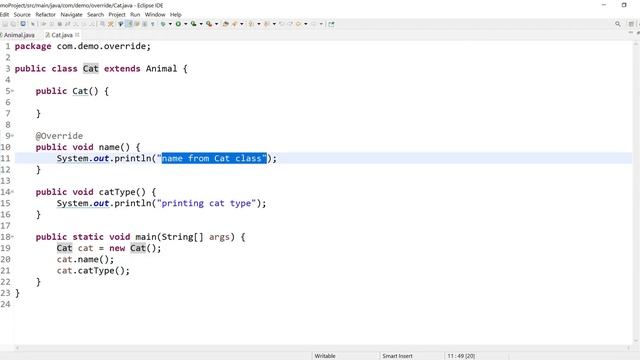Toggle the Breadcrumb toolbar button
Image resolution: width=640 pixels, height=360 pixels.
pyautogui.click(x=121, y=24)
